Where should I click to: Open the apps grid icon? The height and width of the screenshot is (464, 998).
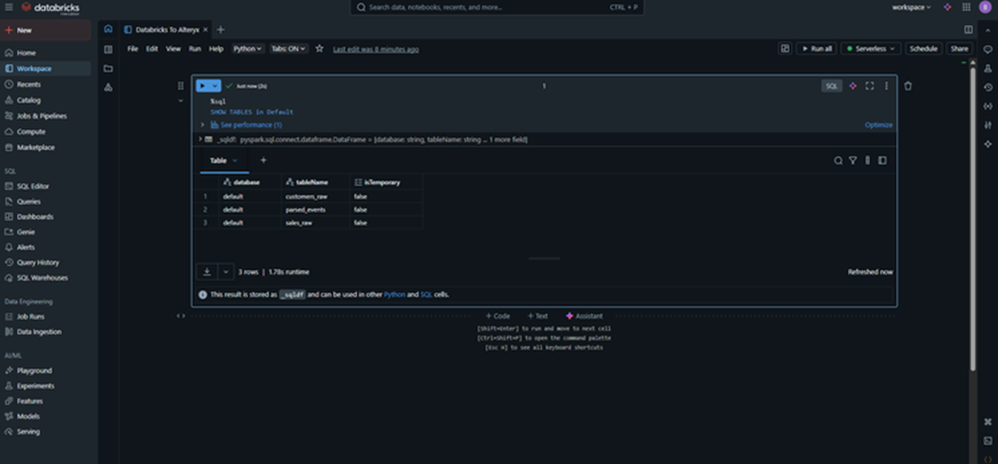coord(966,7)
